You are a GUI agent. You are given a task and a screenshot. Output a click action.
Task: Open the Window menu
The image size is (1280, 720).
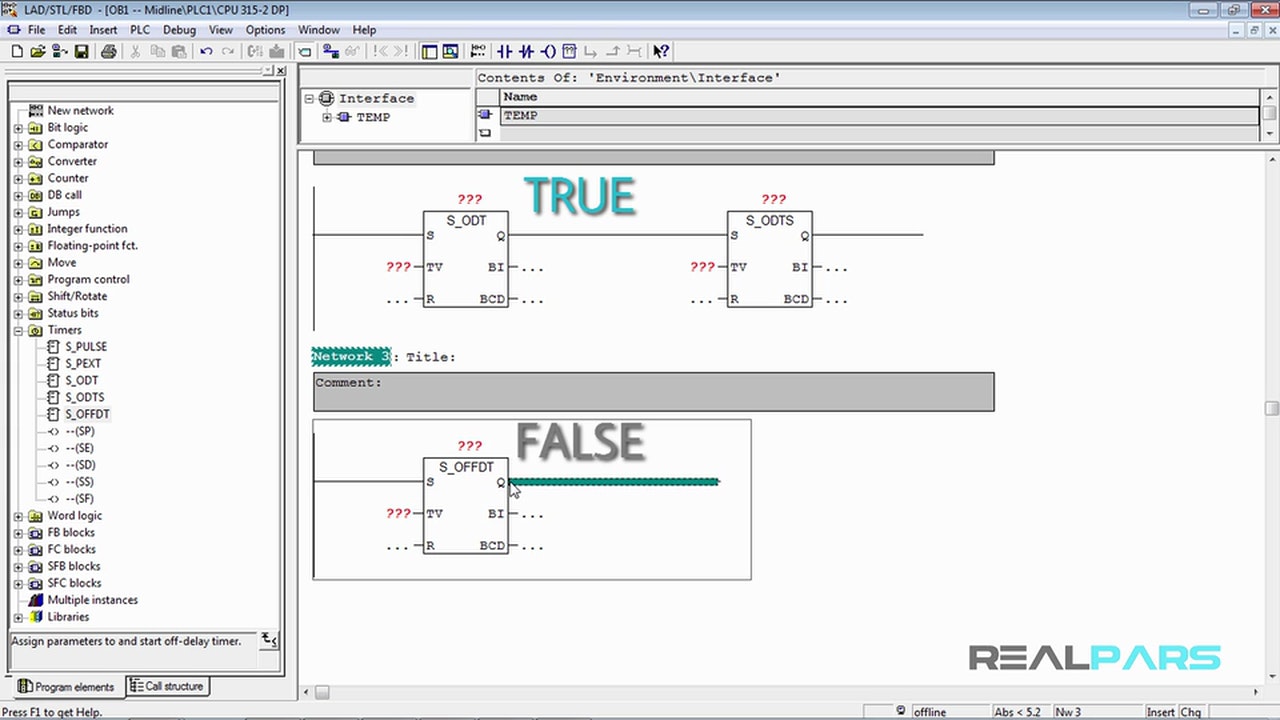(x=319, y=30)
